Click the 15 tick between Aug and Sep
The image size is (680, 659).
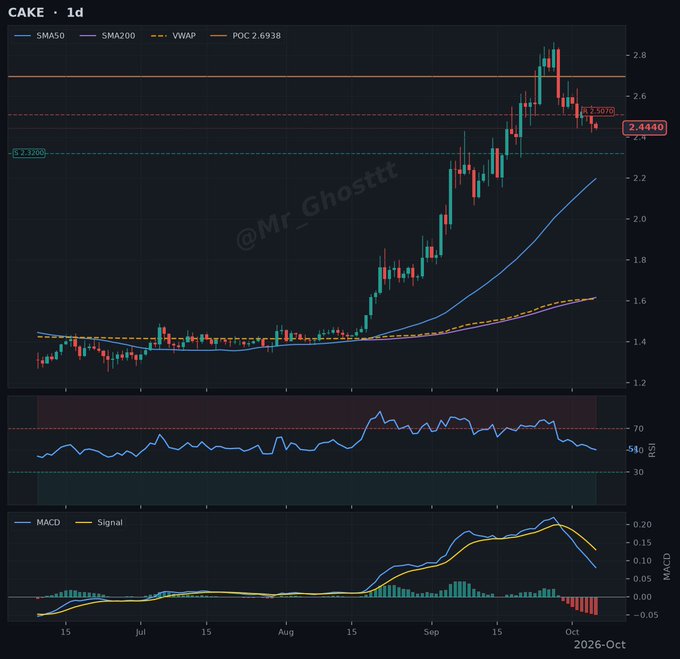(352, 632)
